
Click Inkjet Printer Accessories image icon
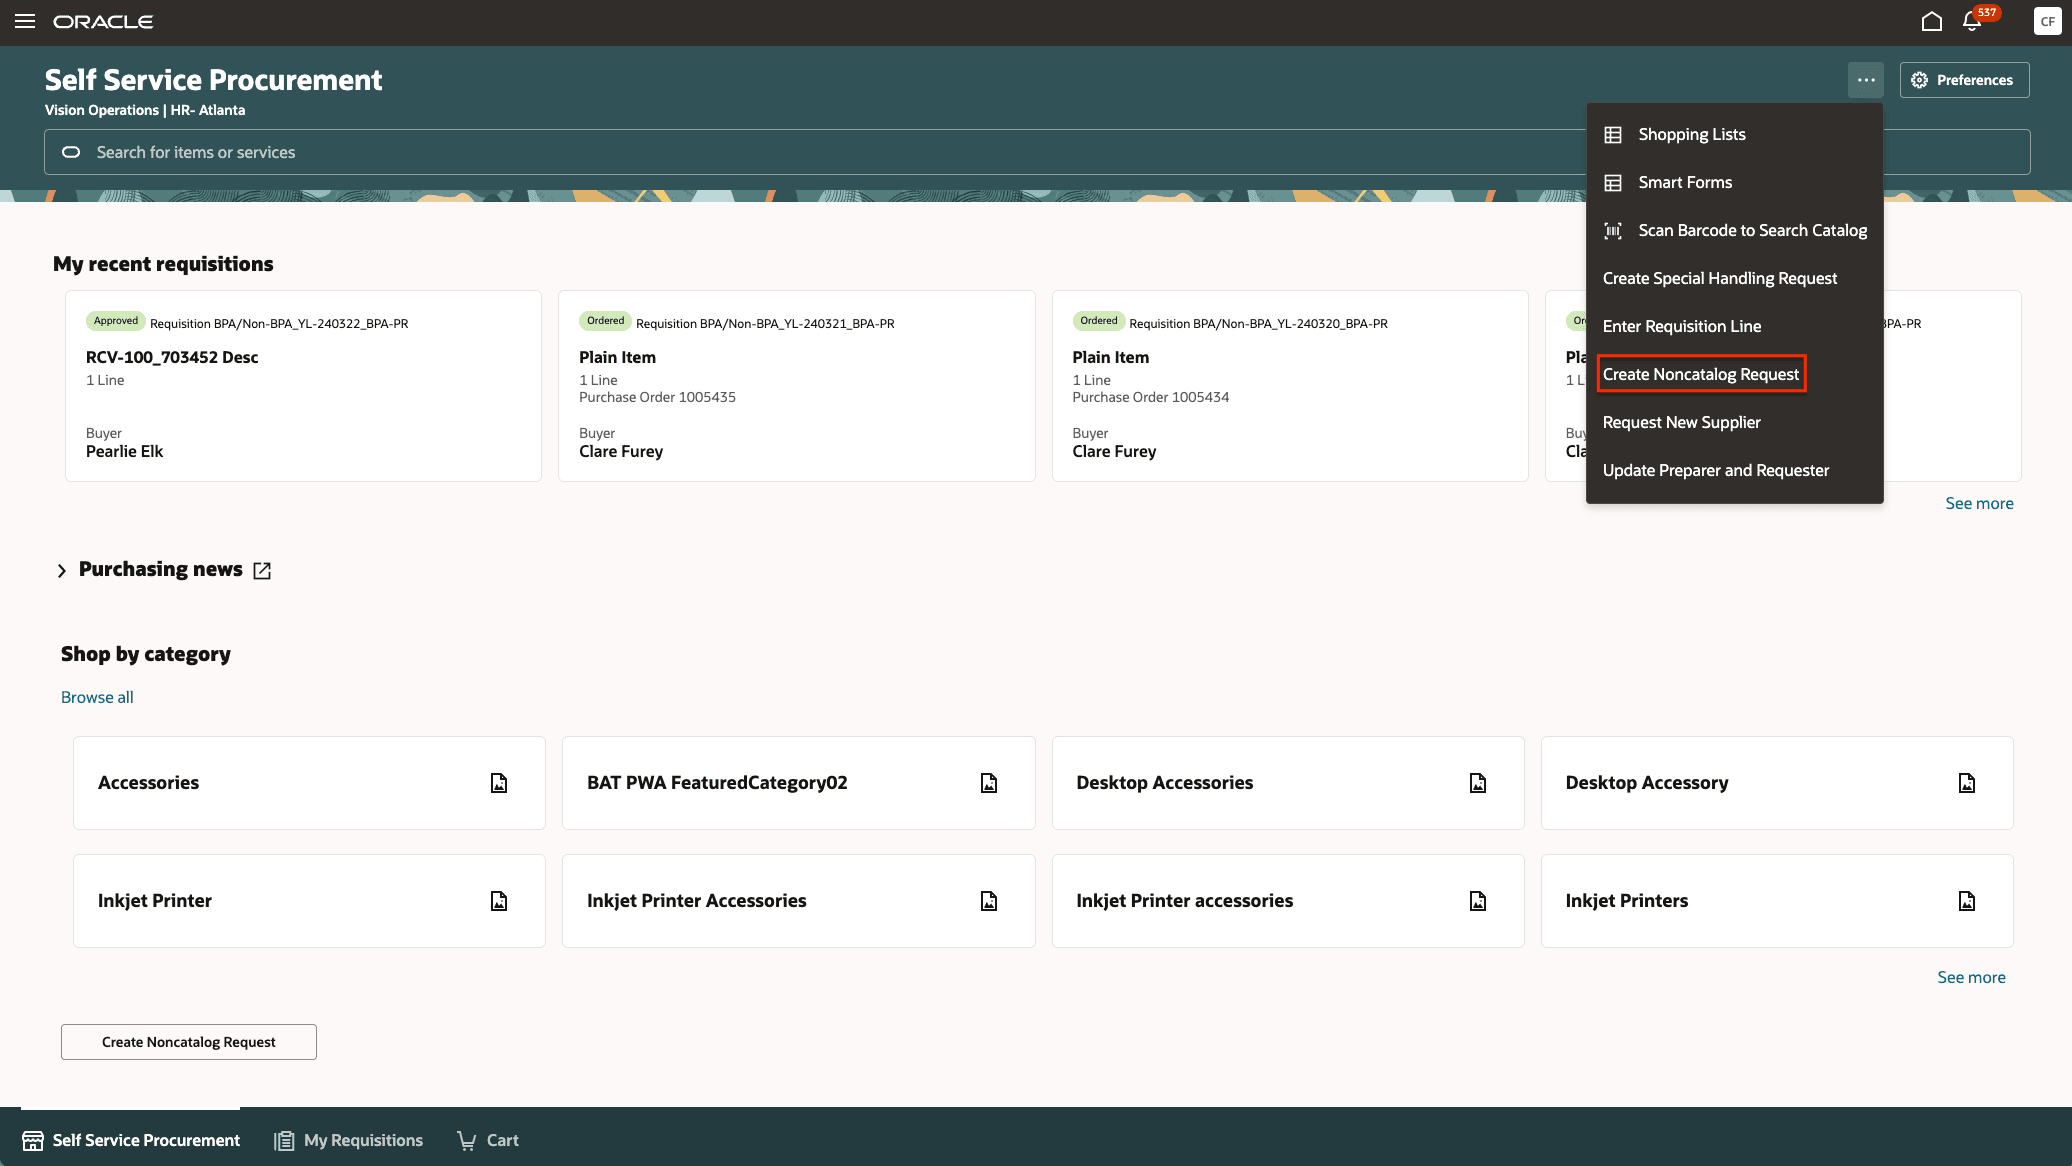[x=989, y=901]
